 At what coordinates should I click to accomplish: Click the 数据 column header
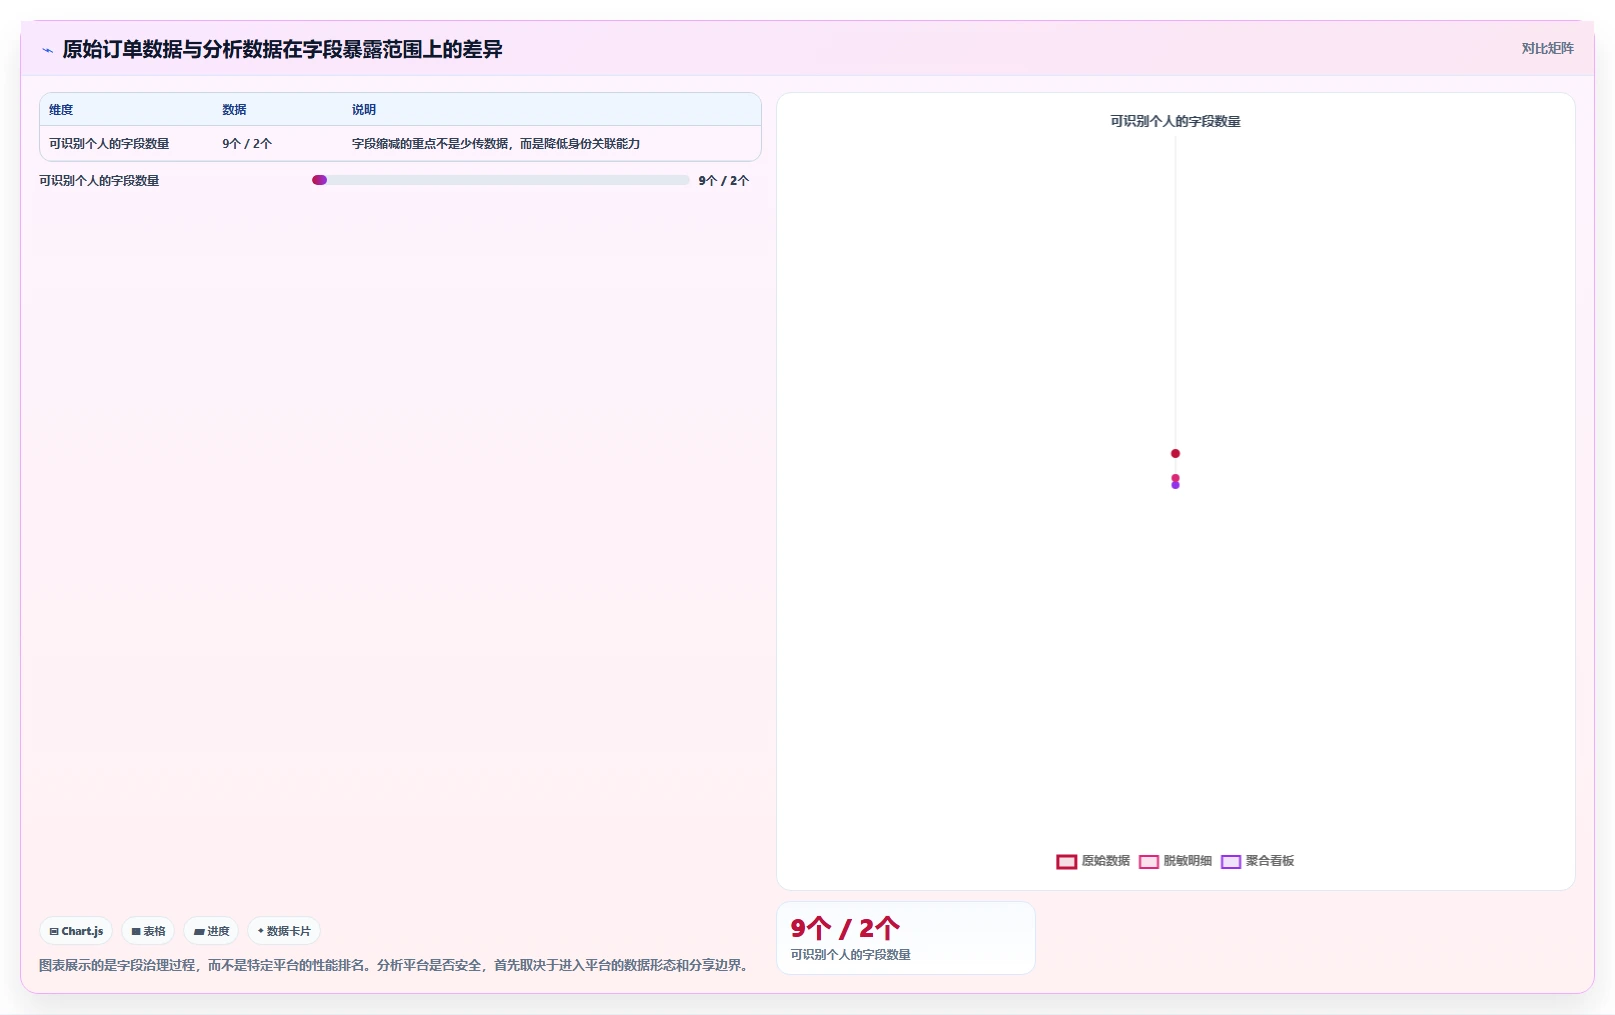click(234, 110)
